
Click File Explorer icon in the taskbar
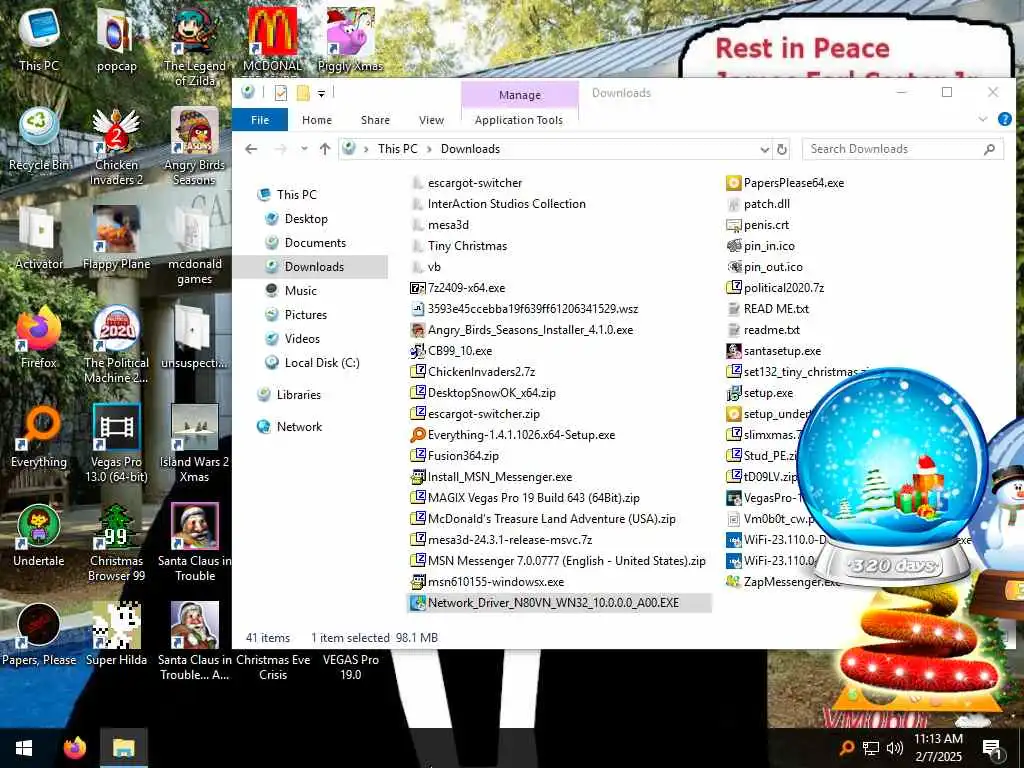tap(123, 748)
